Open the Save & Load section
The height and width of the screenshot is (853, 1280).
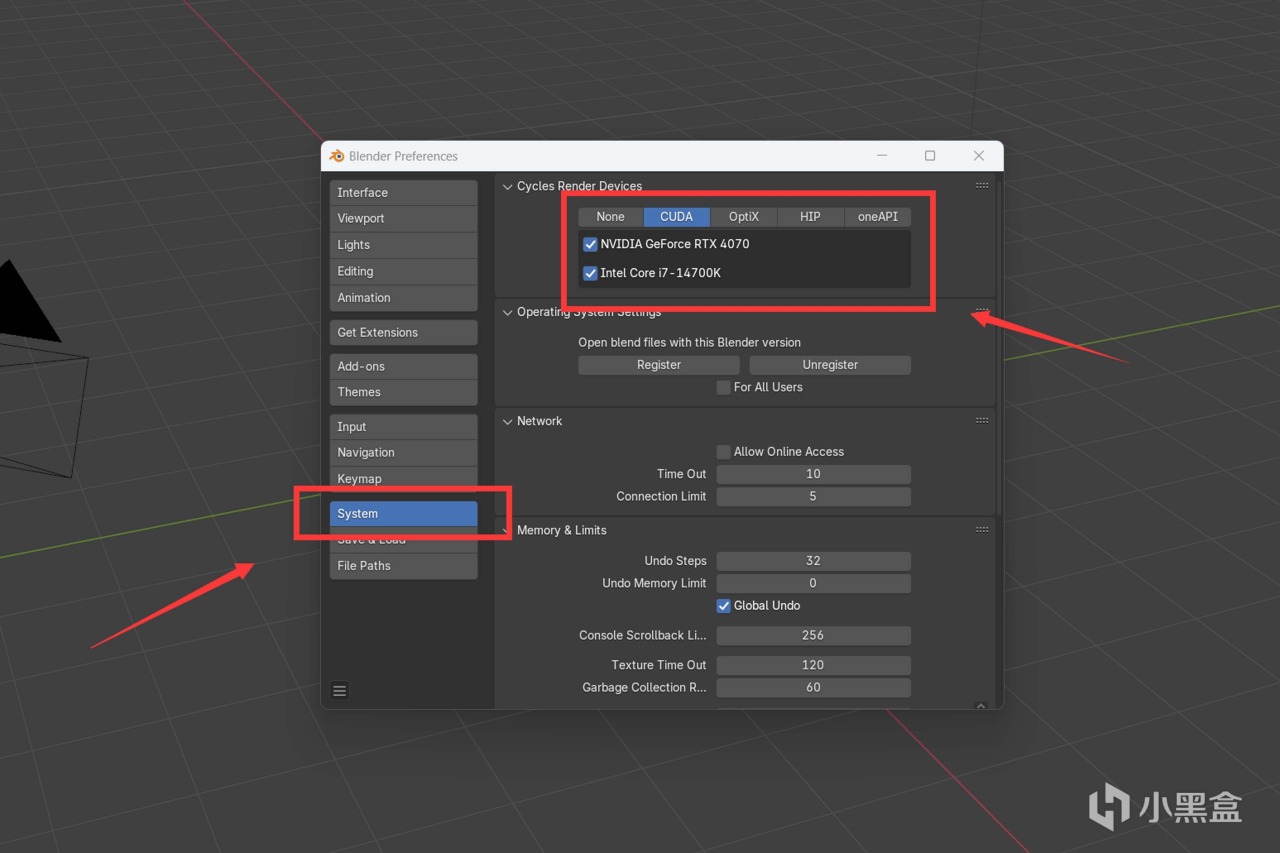pos(404,540)
